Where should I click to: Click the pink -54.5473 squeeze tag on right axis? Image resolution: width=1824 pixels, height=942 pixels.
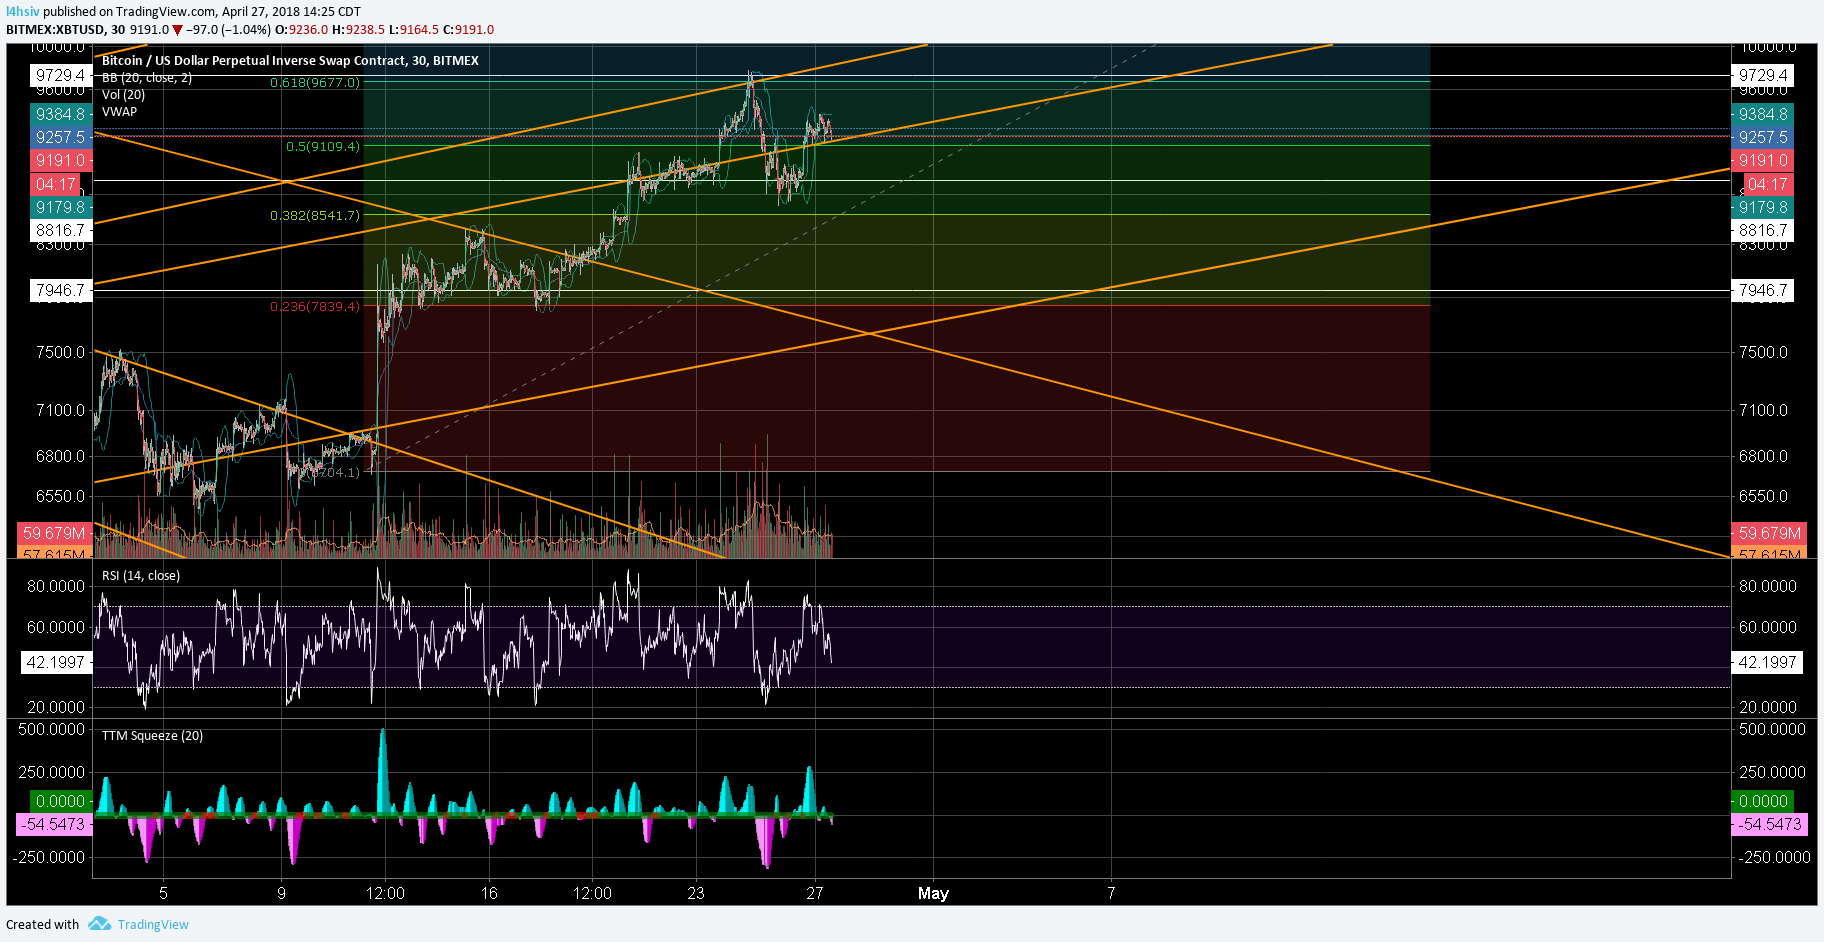pos(1770,825)
